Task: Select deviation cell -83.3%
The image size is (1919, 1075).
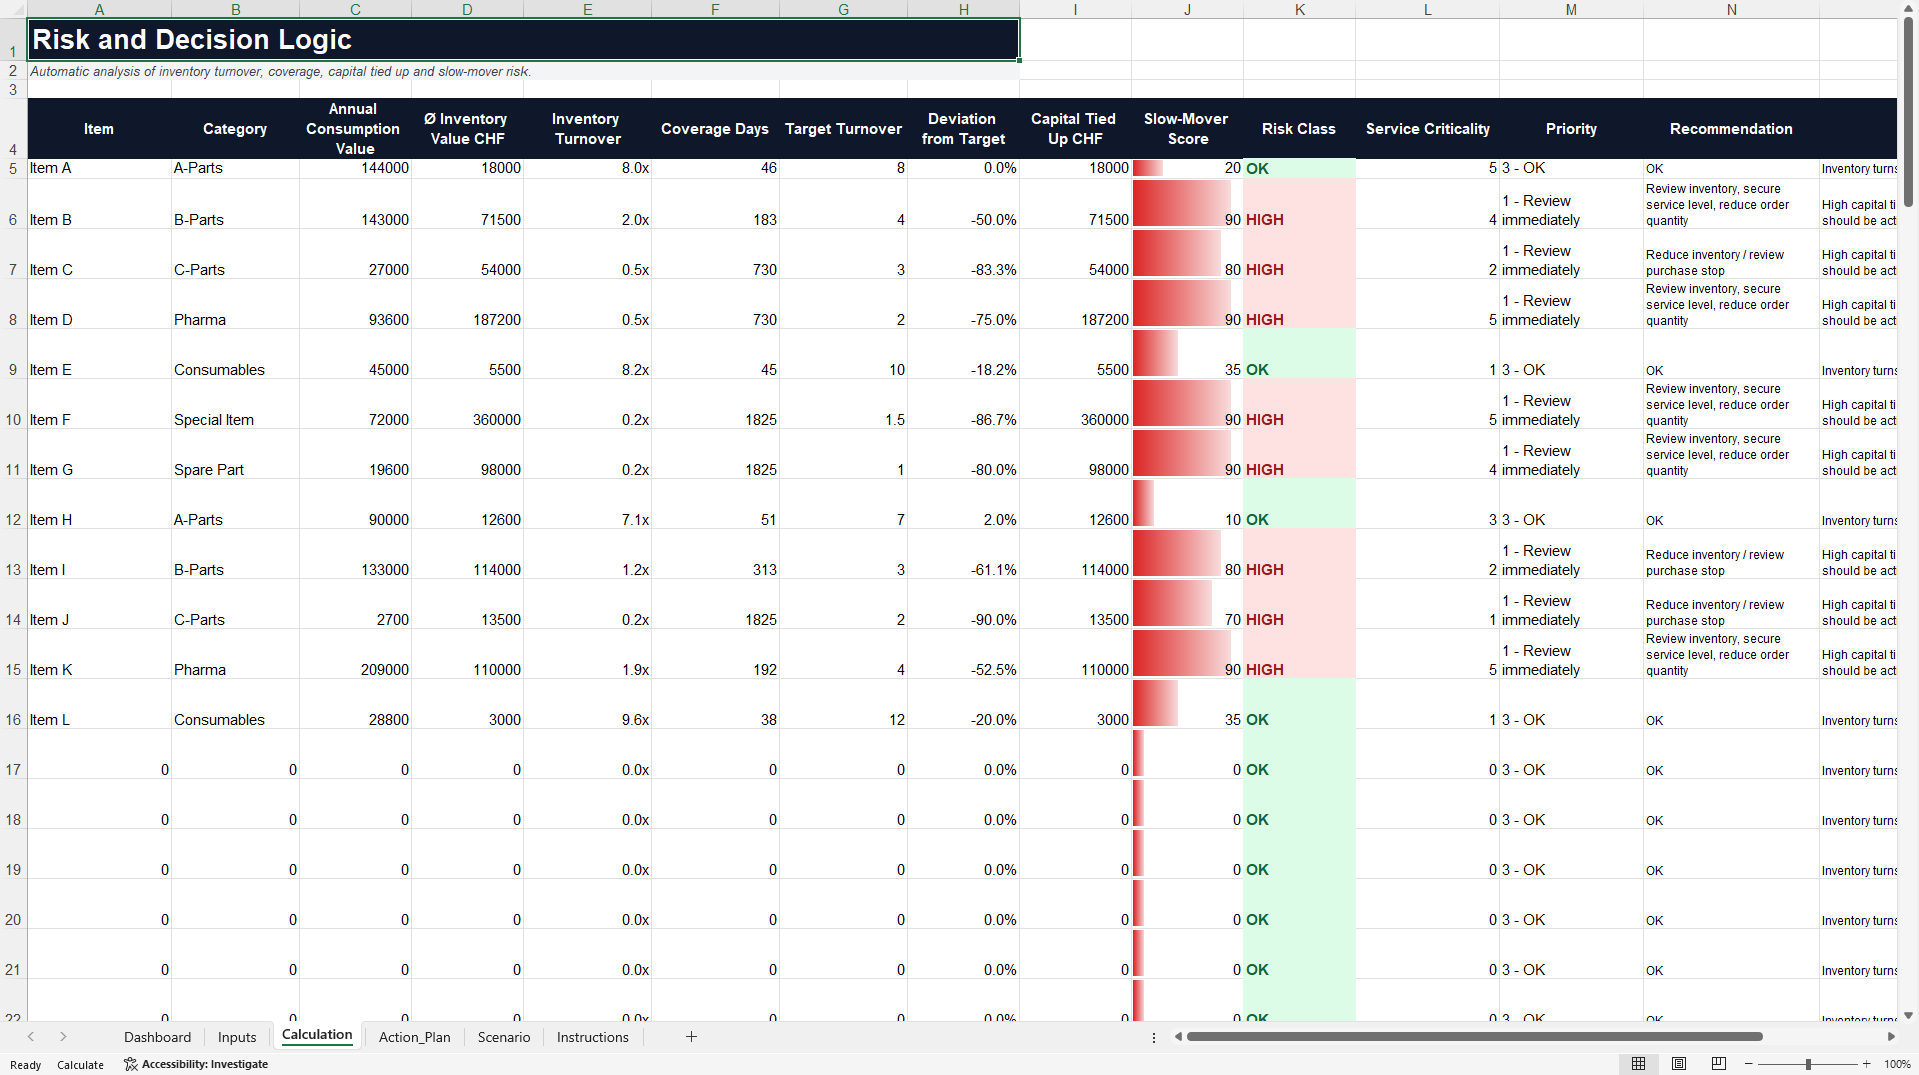Action: 963,254
